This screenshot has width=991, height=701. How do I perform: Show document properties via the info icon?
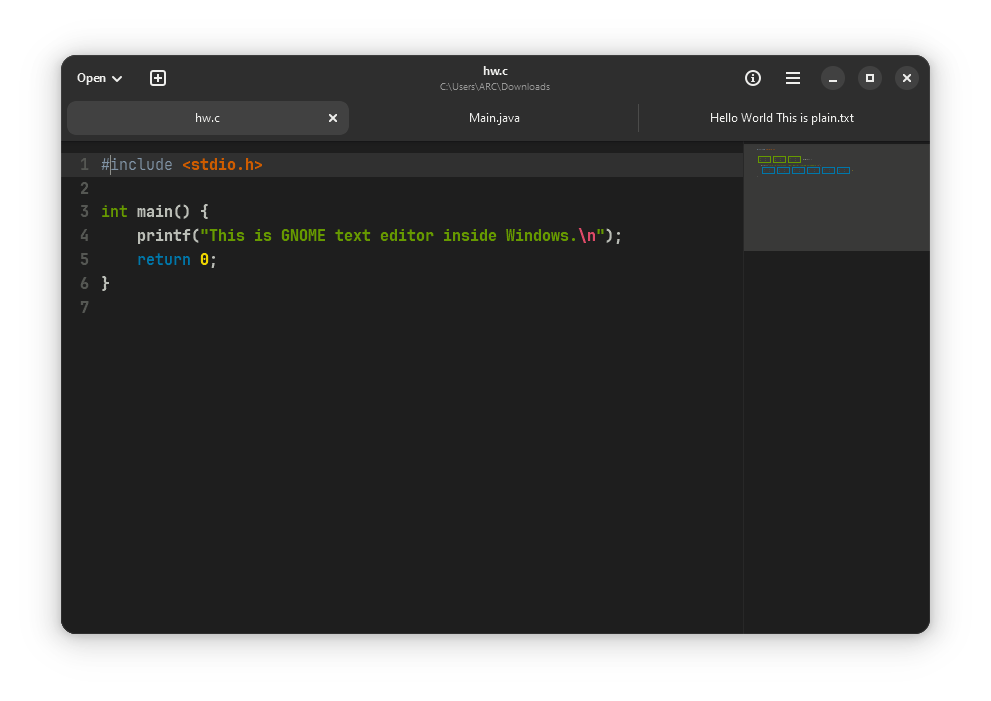(753, 78)
